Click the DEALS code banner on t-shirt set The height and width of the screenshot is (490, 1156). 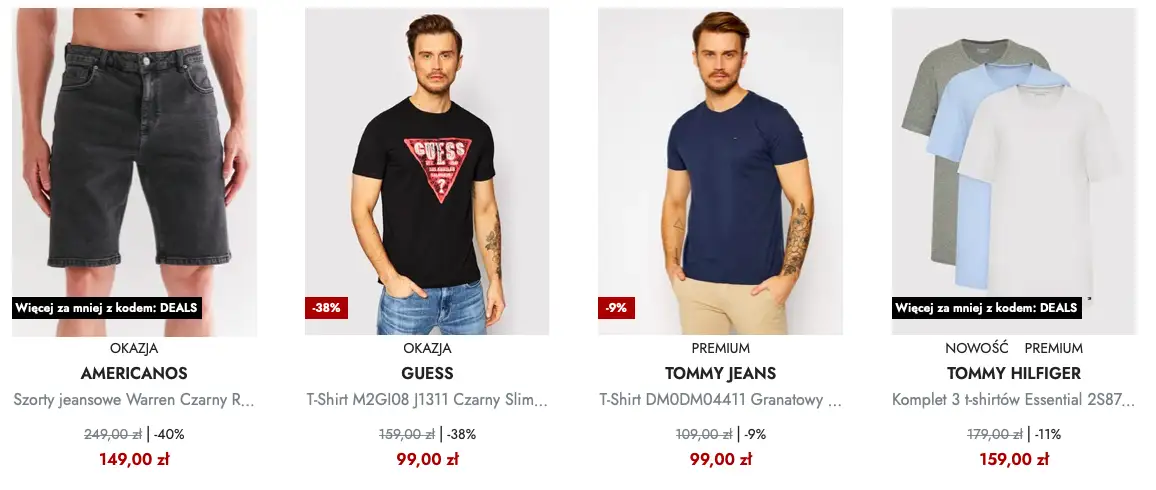[x=986, y=308]
